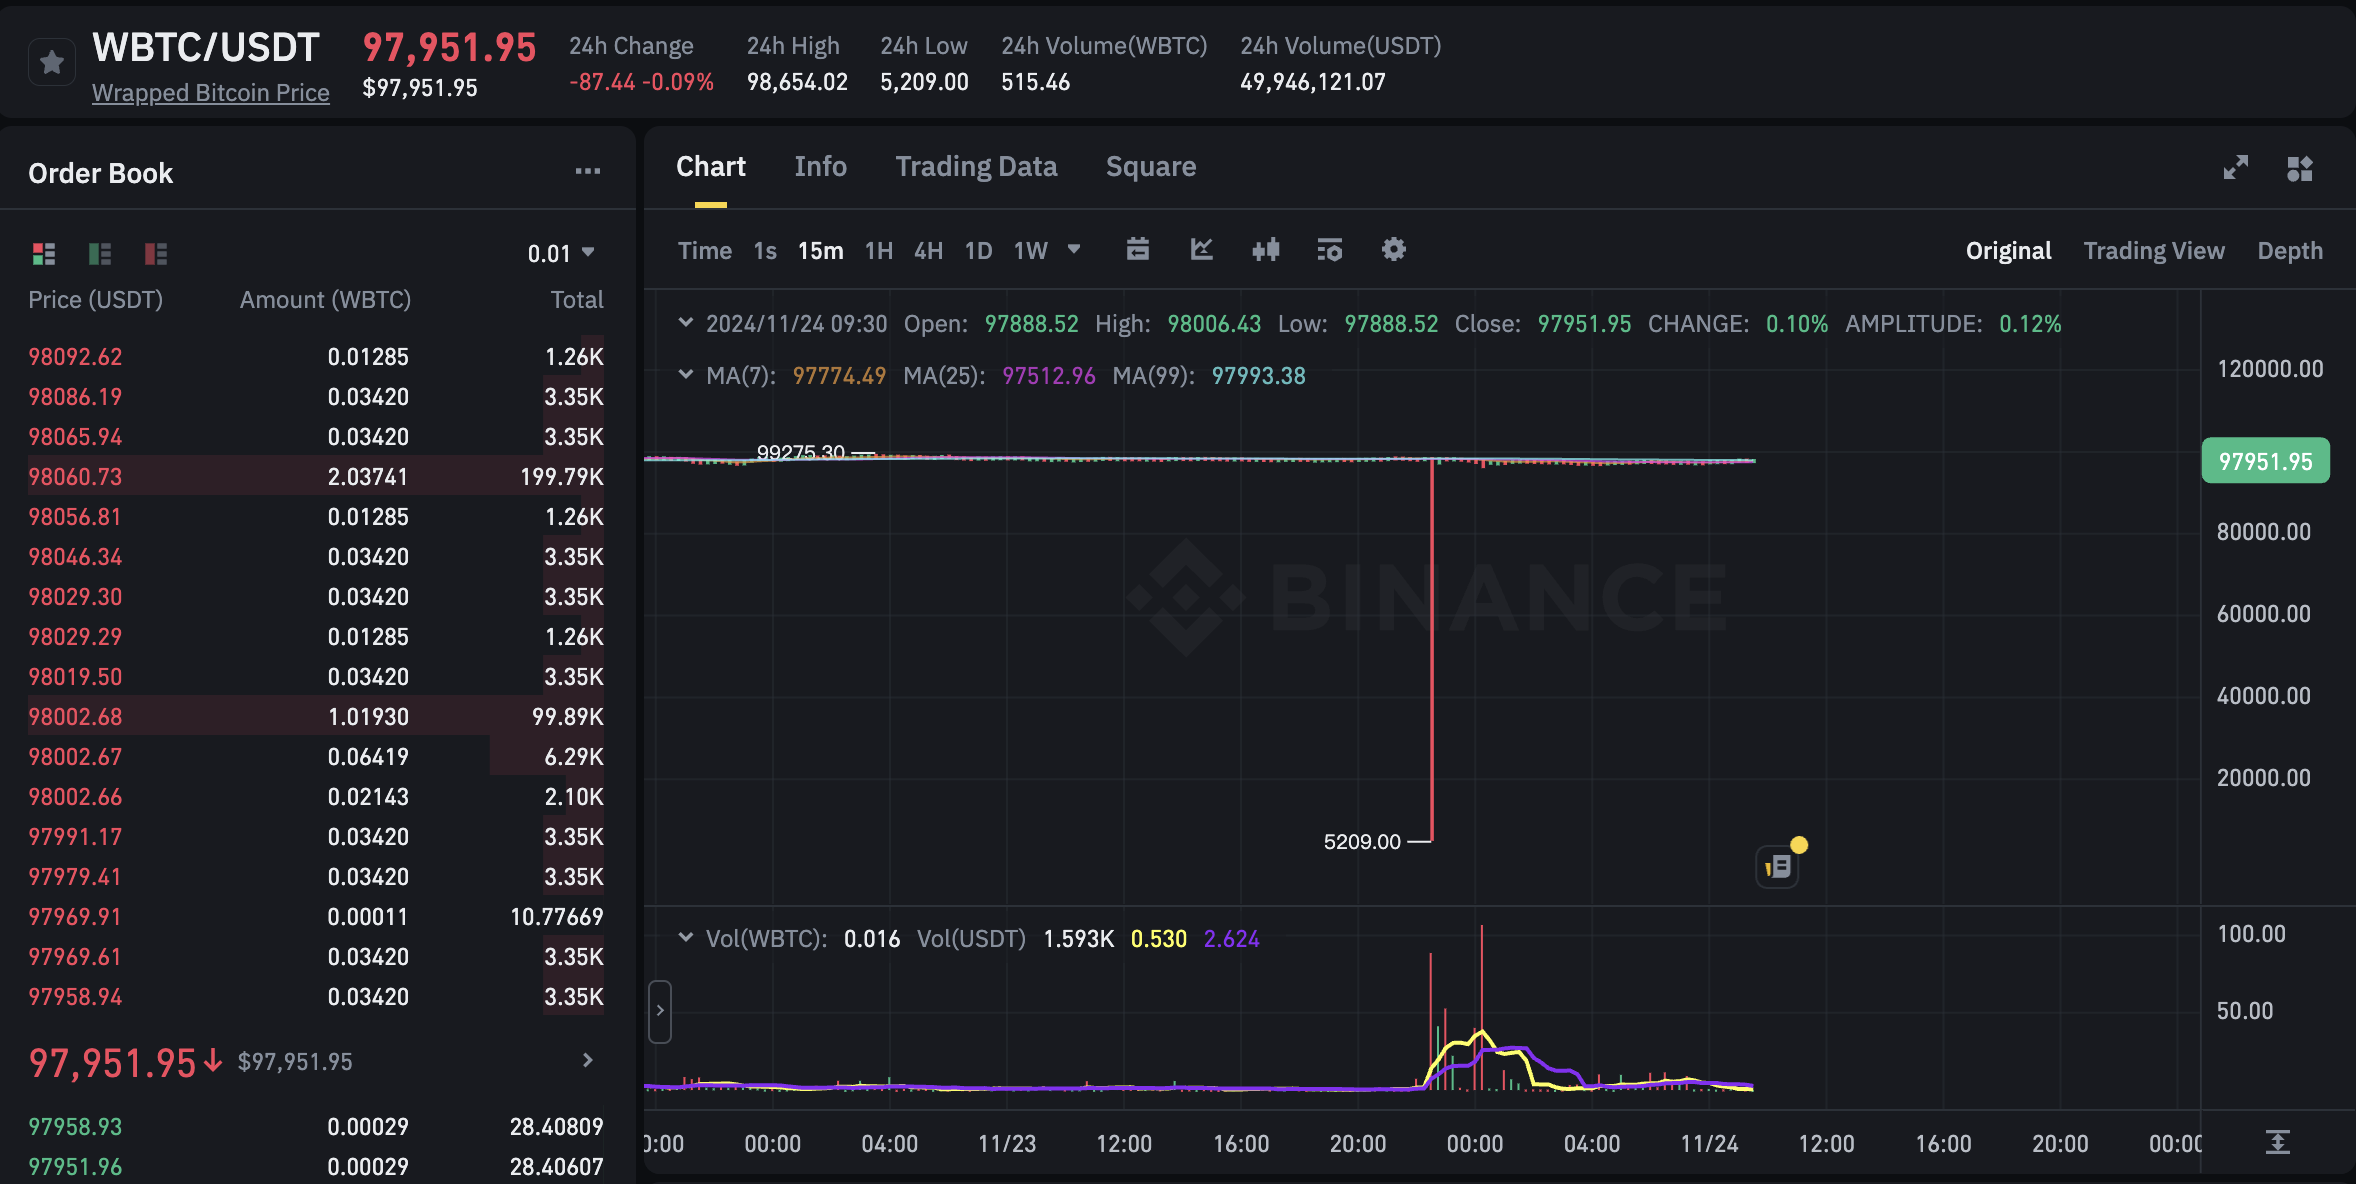Viewport: 2356px width, 1184px height.
Task: Show only buy orders in Order Book
Action: point(99,253)
